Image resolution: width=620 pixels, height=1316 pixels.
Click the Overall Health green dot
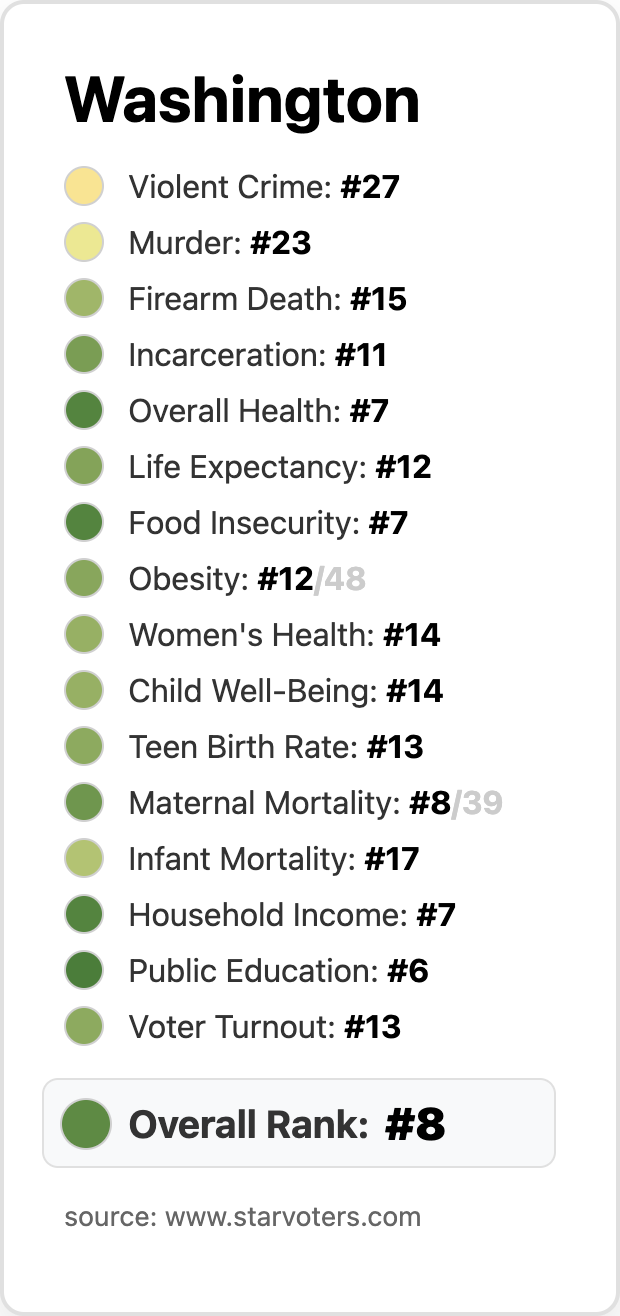click(x=84, y=411)
